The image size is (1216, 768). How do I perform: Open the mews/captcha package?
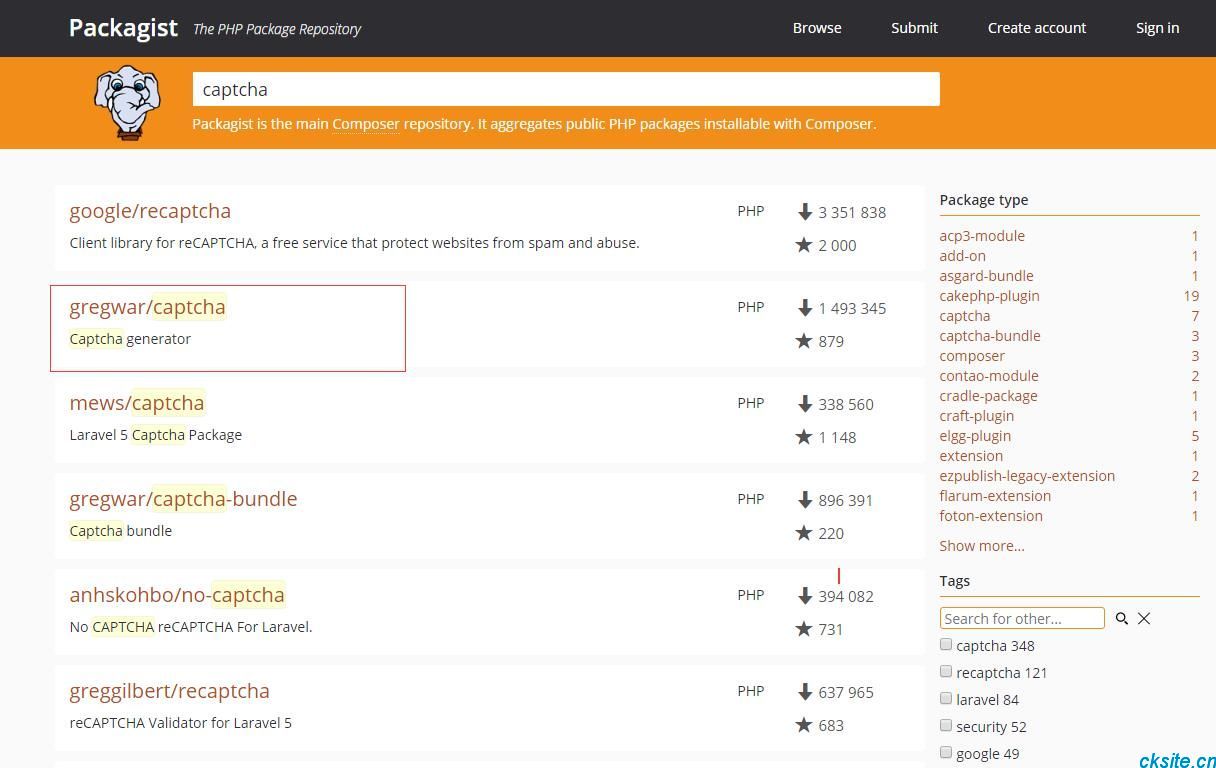click(x=137, y=403)
